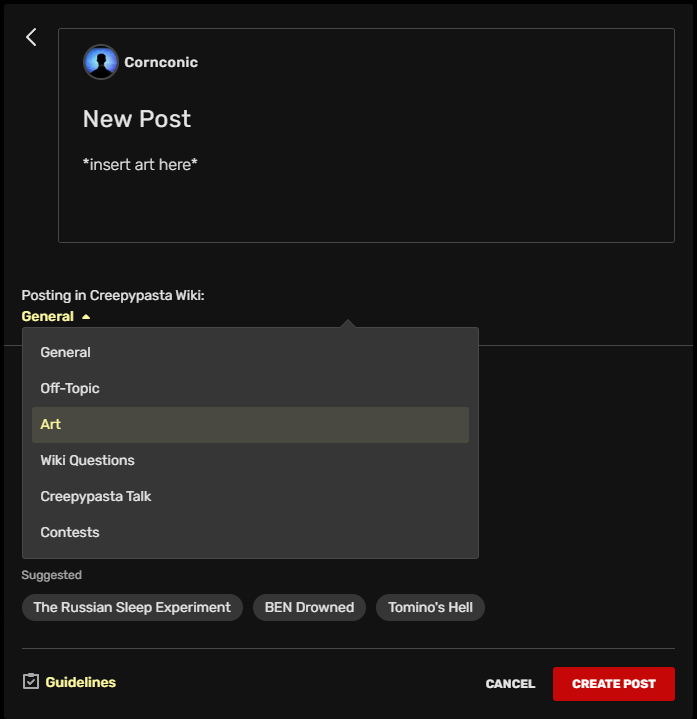This screenshot has width=697, height=719.
Task: Choose Off-Topic category
Action: coord(70,388)
